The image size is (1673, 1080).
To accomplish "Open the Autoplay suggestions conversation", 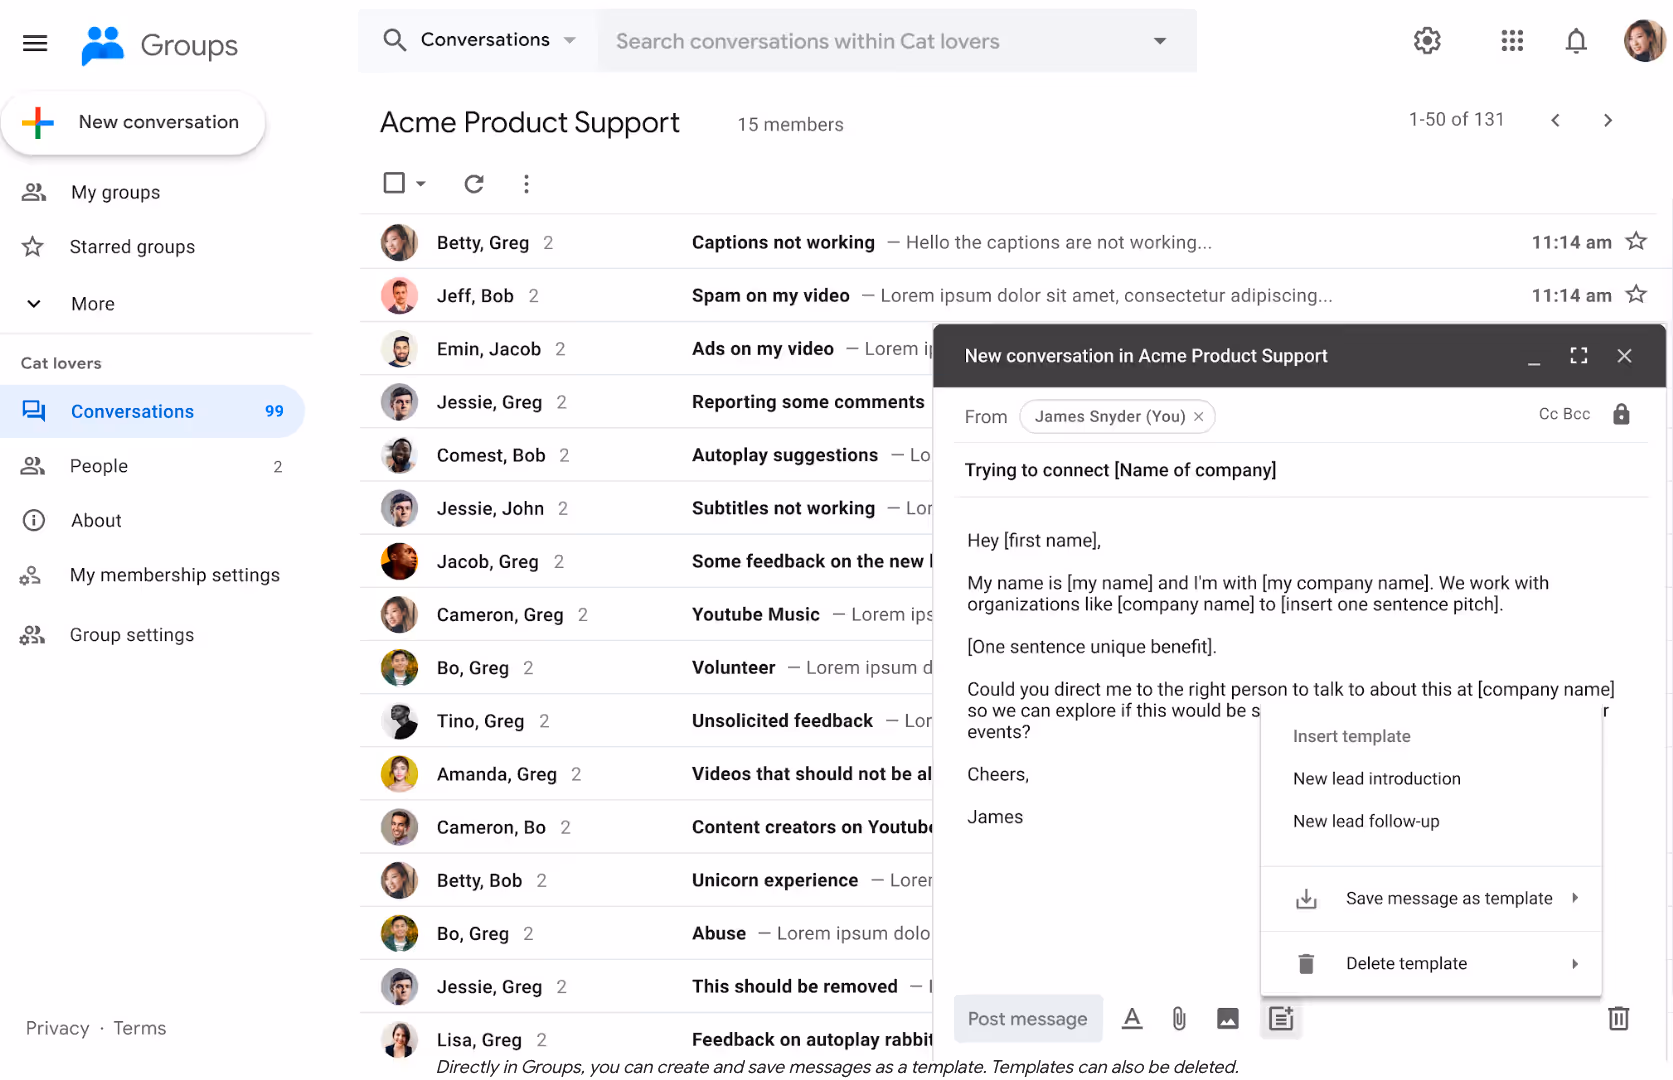I will point(646,455).
